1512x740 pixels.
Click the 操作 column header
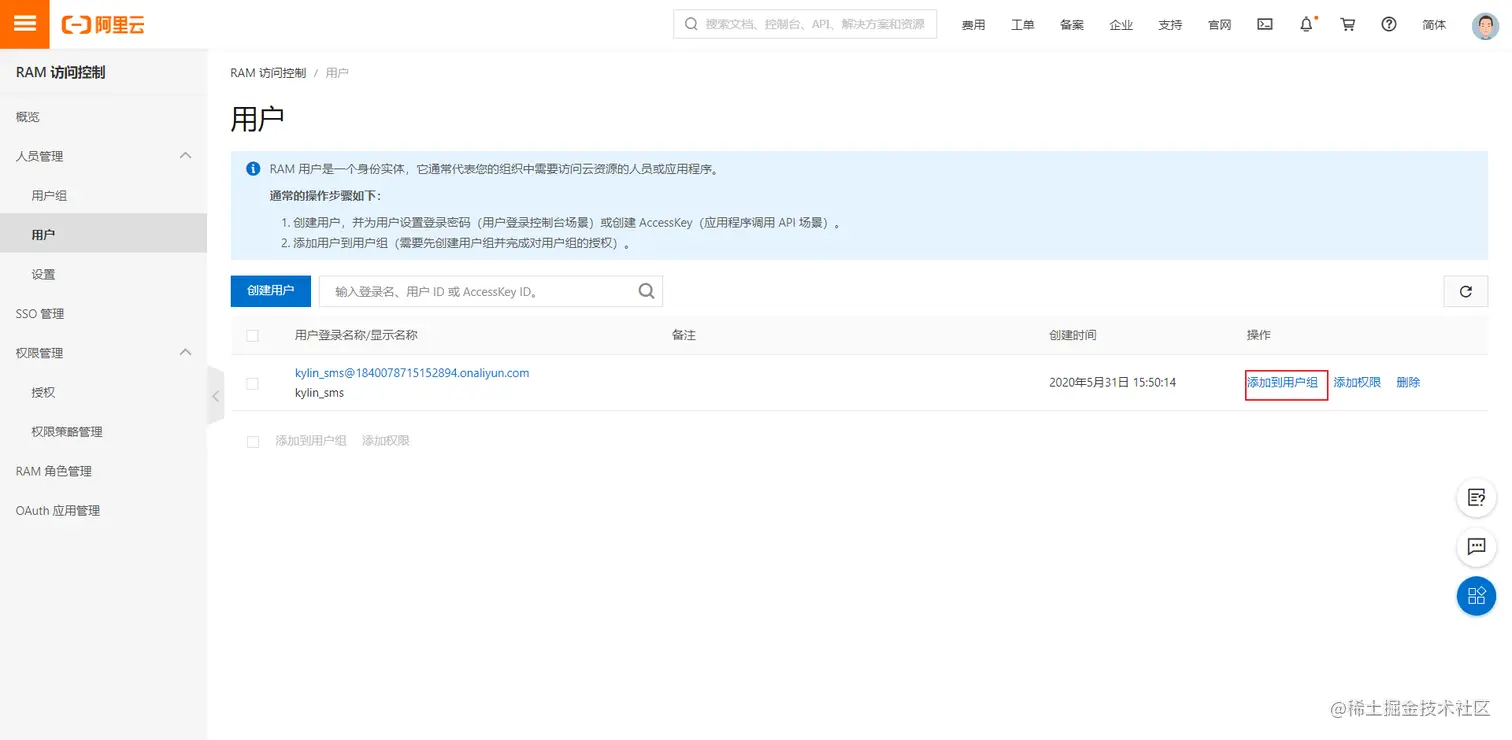(x=1258, y=335)
